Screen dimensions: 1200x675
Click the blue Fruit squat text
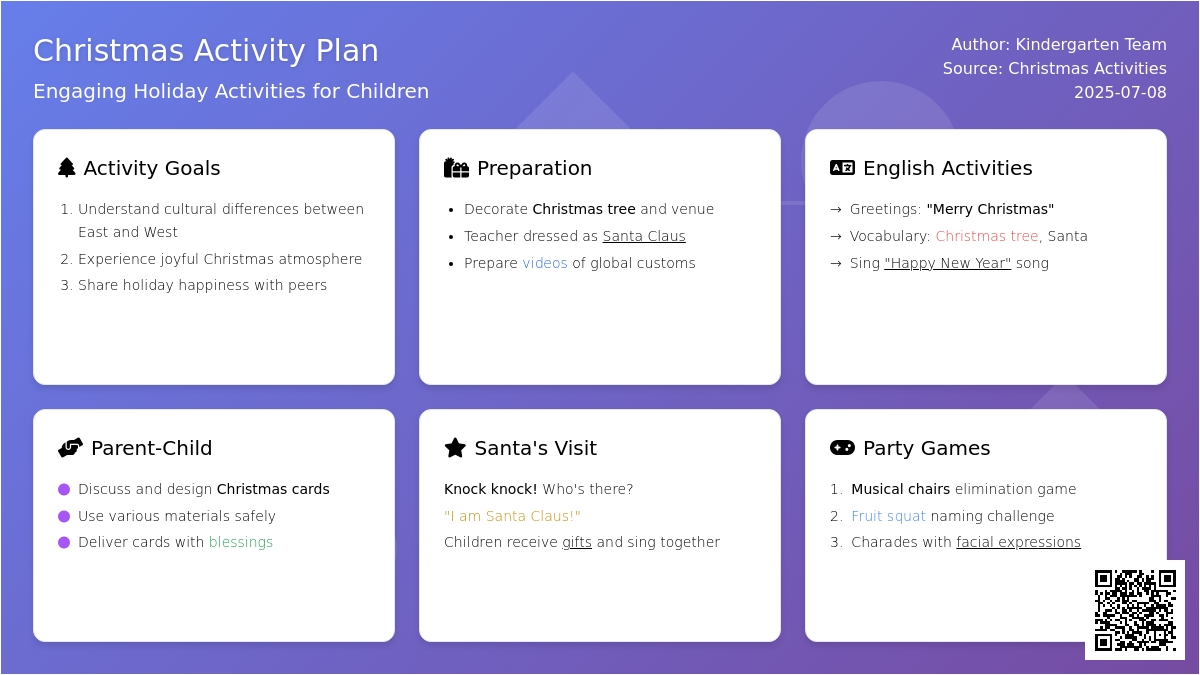[889, 516]
